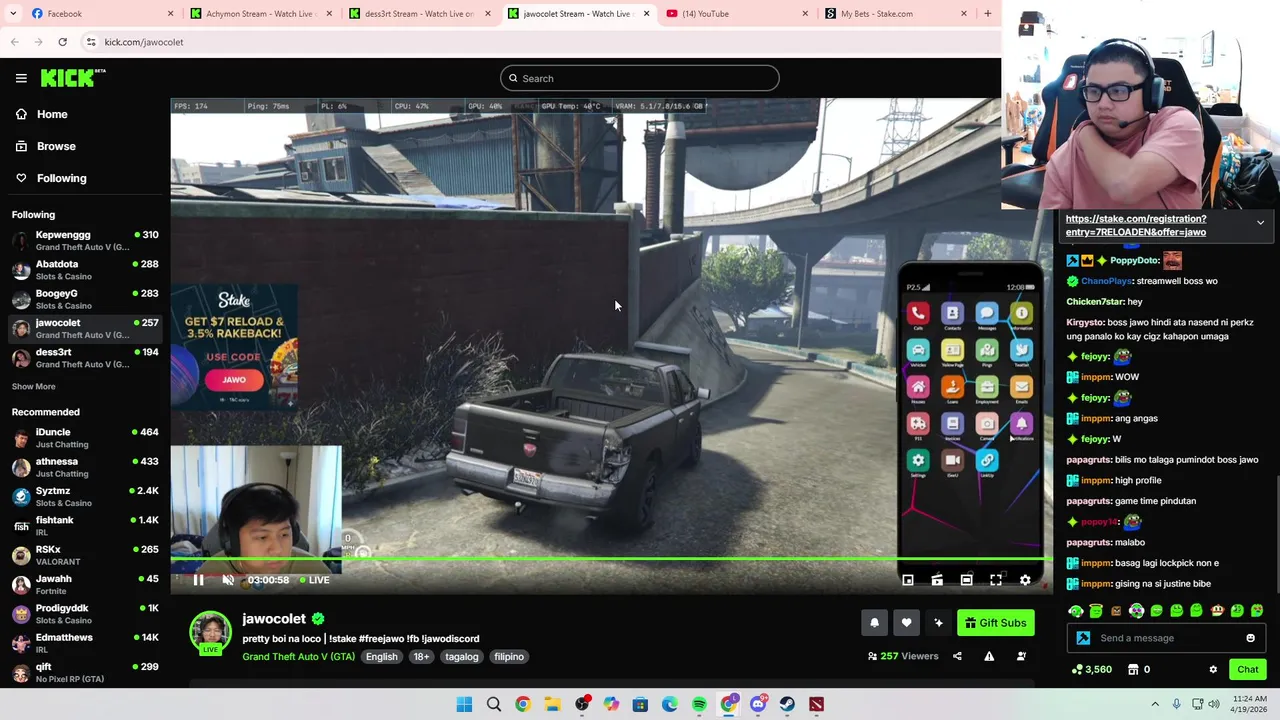Image resolution: width=1280 pixels, height=720 pixels.
Task: View 3,560 channel points
Action: click(x=1091, y=670)
